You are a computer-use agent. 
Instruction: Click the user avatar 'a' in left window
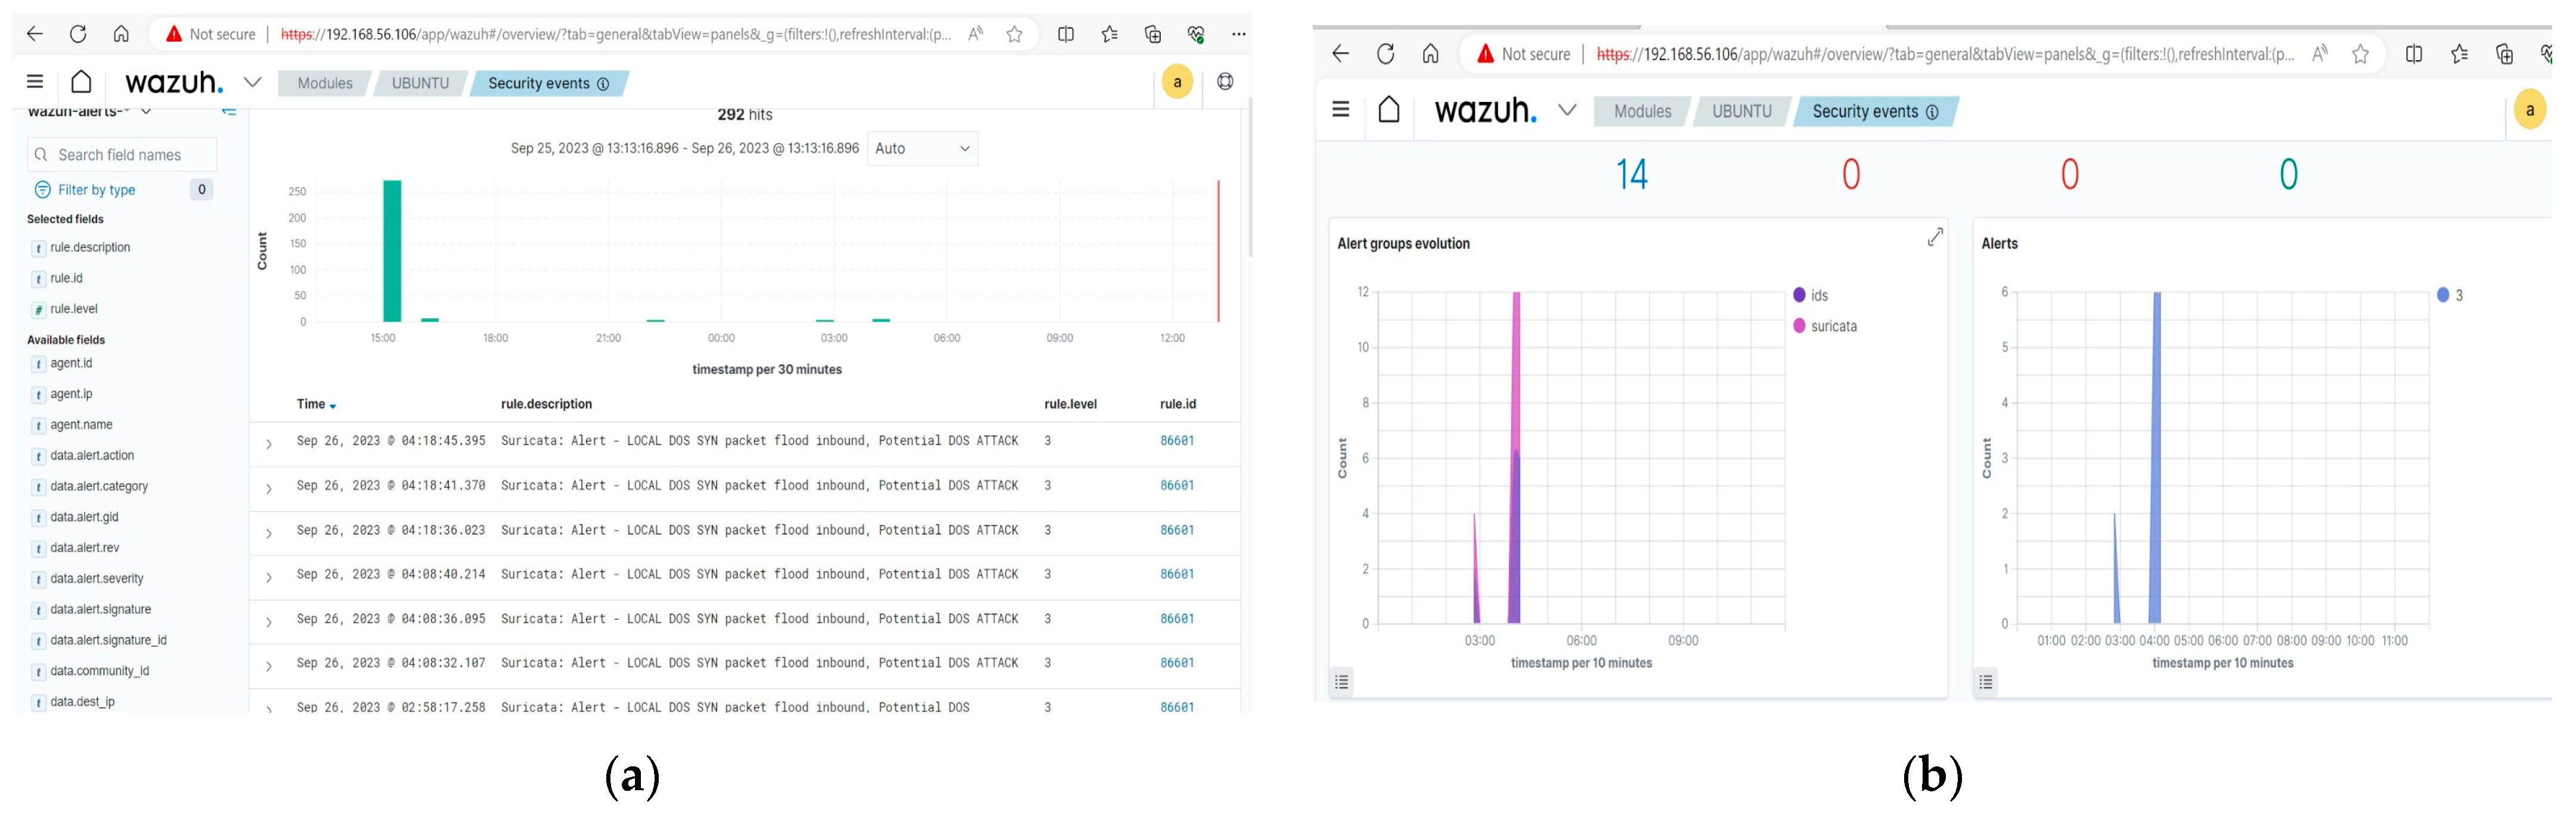1177,82
